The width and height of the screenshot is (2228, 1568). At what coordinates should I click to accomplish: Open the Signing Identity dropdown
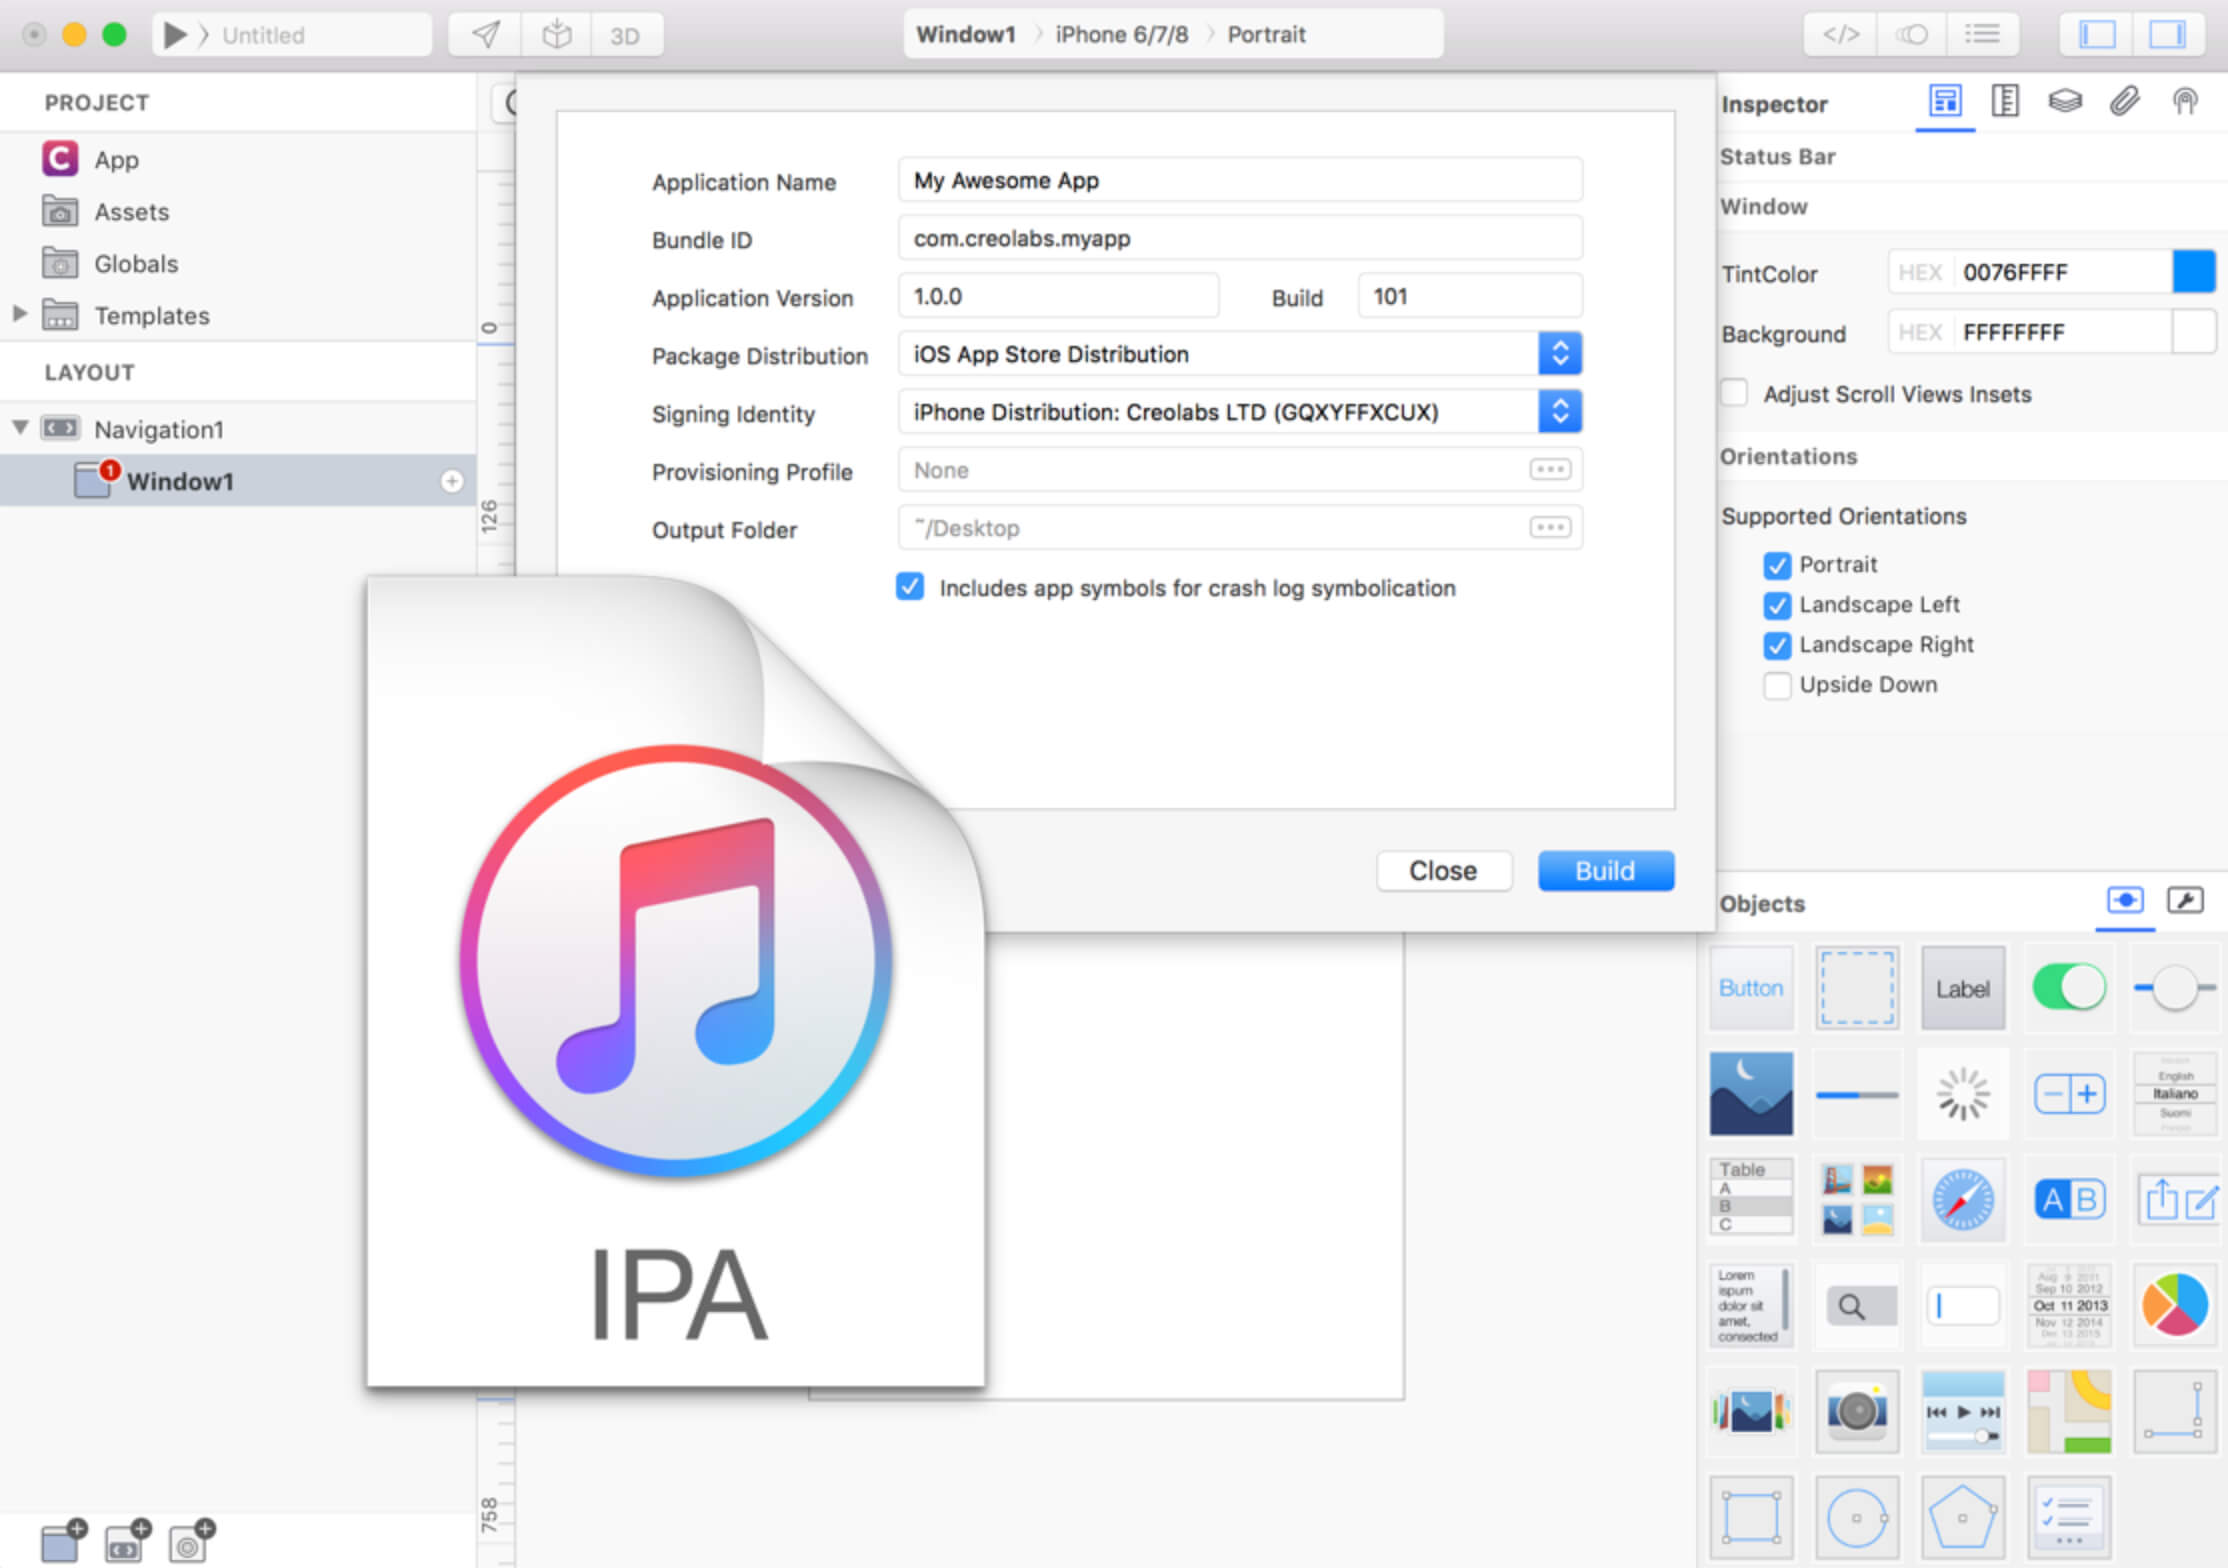(x=1240, y=413)
